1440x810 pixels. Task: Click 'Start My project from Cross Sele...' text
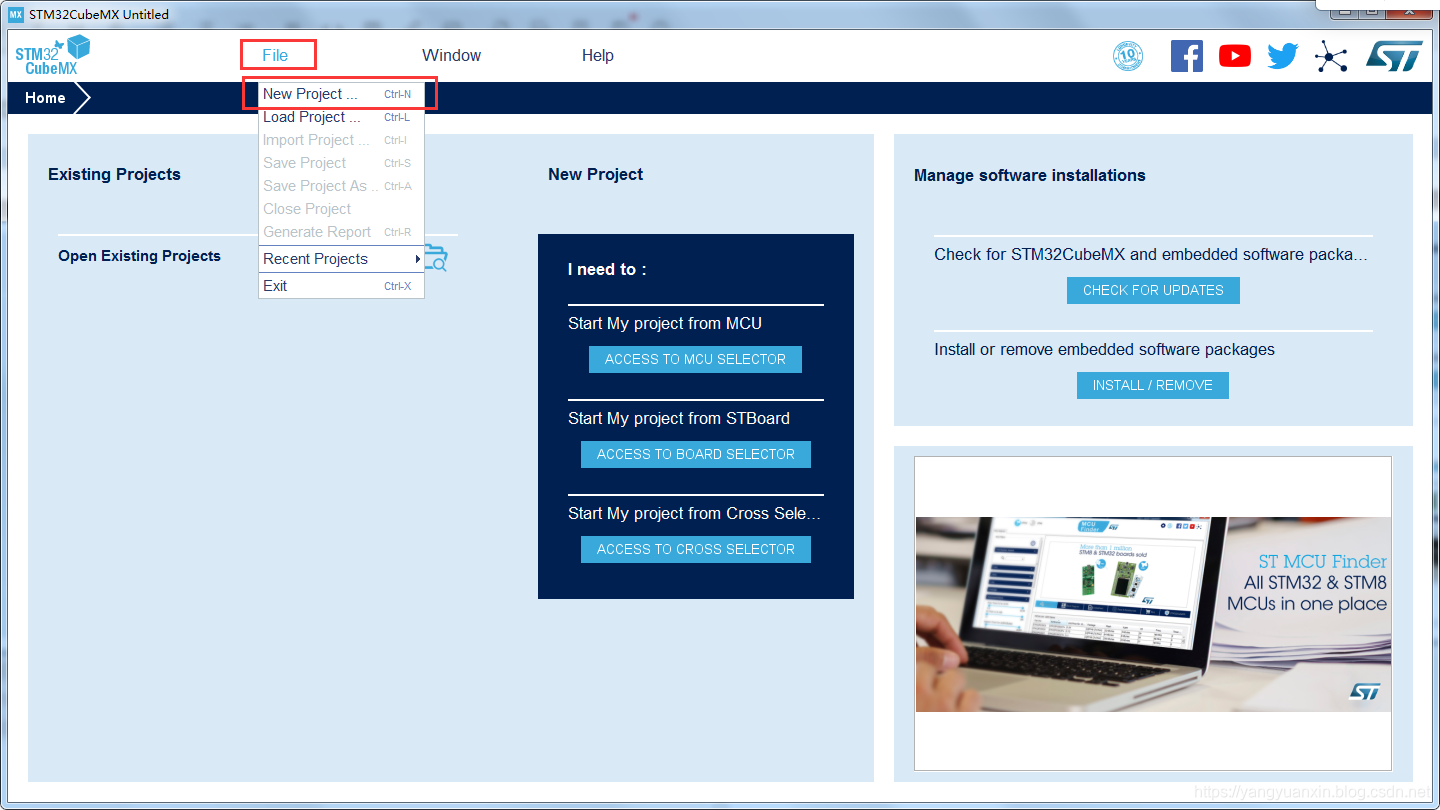pyautogui.click(x=694, y=513)
